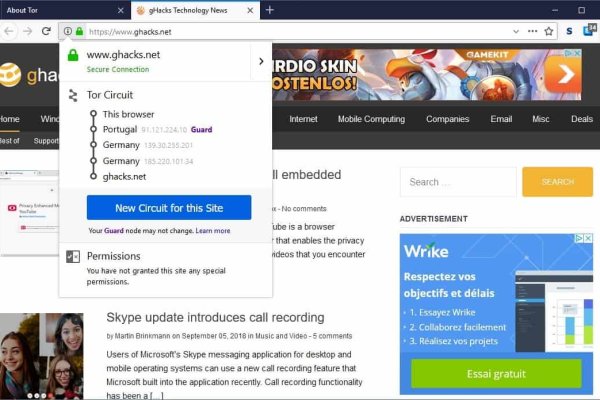Click the green padlock in address bar
This screenshot has width=600, height=400.
pyautogui.click(x=78, y=31)
